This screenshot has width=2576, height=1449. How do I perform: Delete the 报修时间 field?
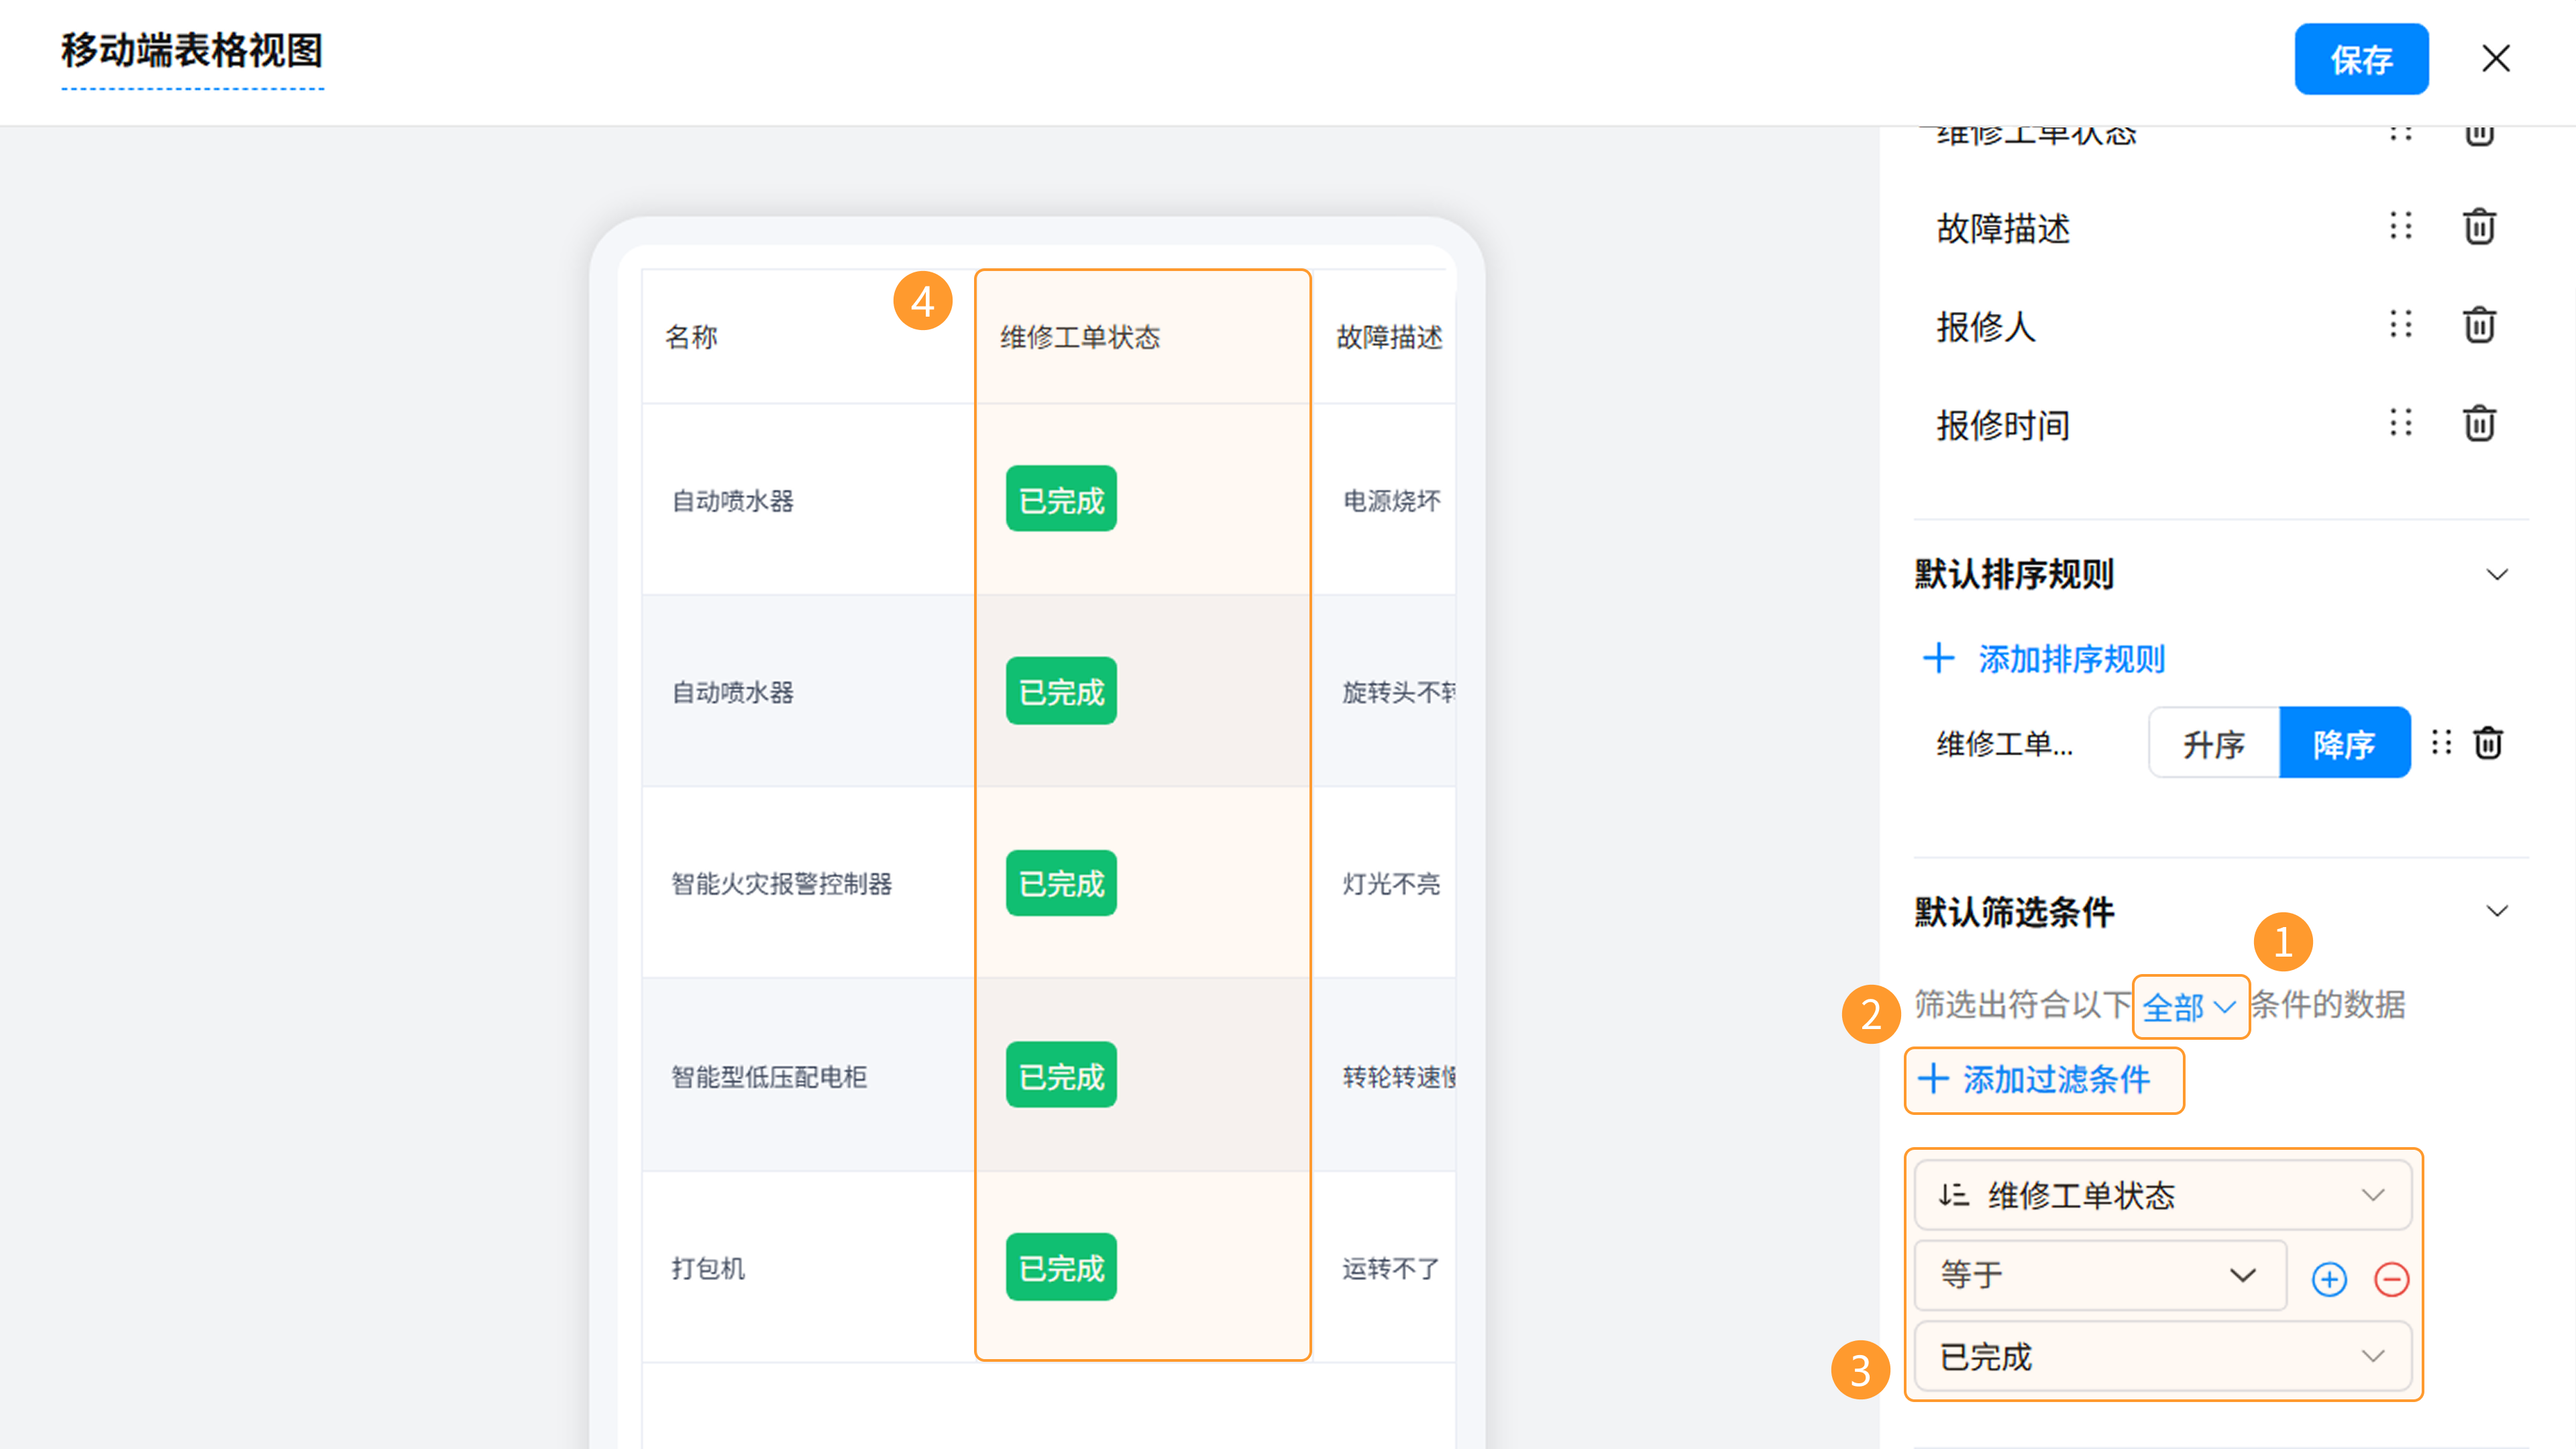2478,424
